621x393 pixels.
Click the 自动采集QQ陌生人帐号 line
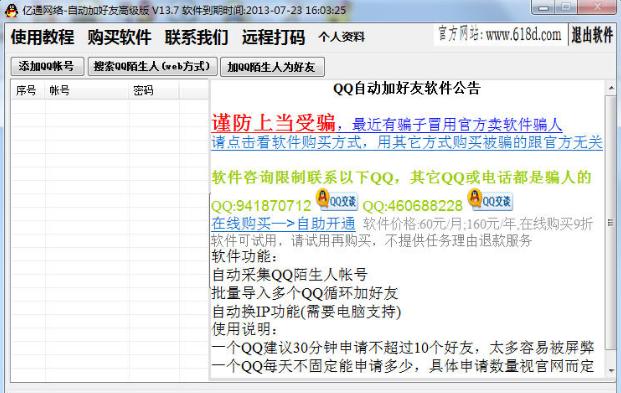tap(290, 275)
